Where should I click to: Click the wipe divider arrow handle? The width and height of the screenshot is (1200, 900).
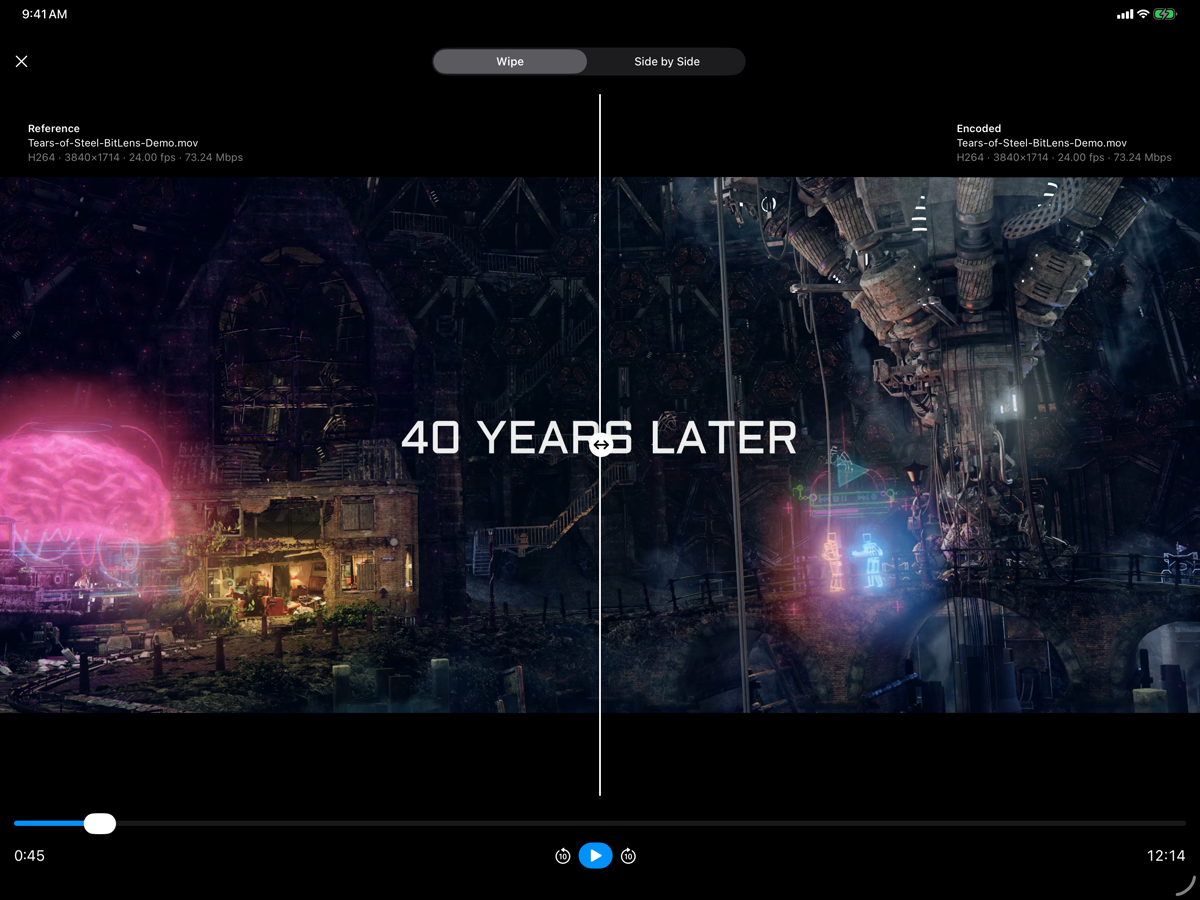pos(601,445)
